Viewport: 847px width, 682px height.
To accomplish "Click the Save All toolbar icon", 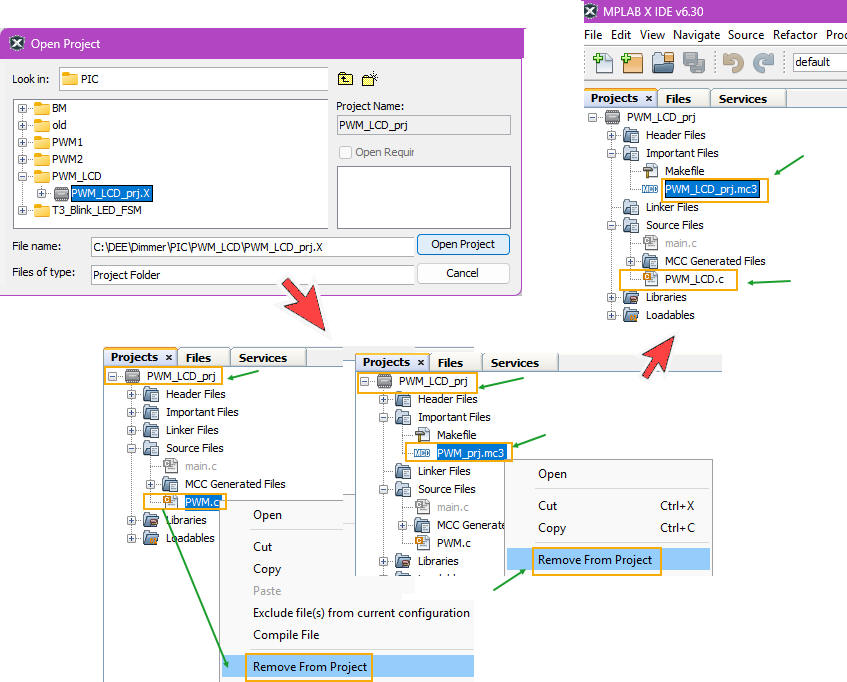I will pos(693,62).
